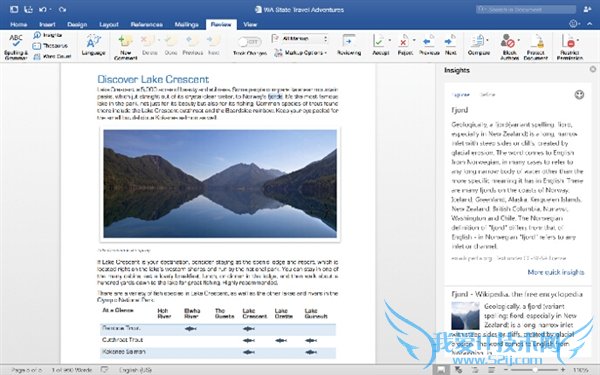This screenshot has height=375, width=600.
Task: Click Search in Document field
Action: 526,9
